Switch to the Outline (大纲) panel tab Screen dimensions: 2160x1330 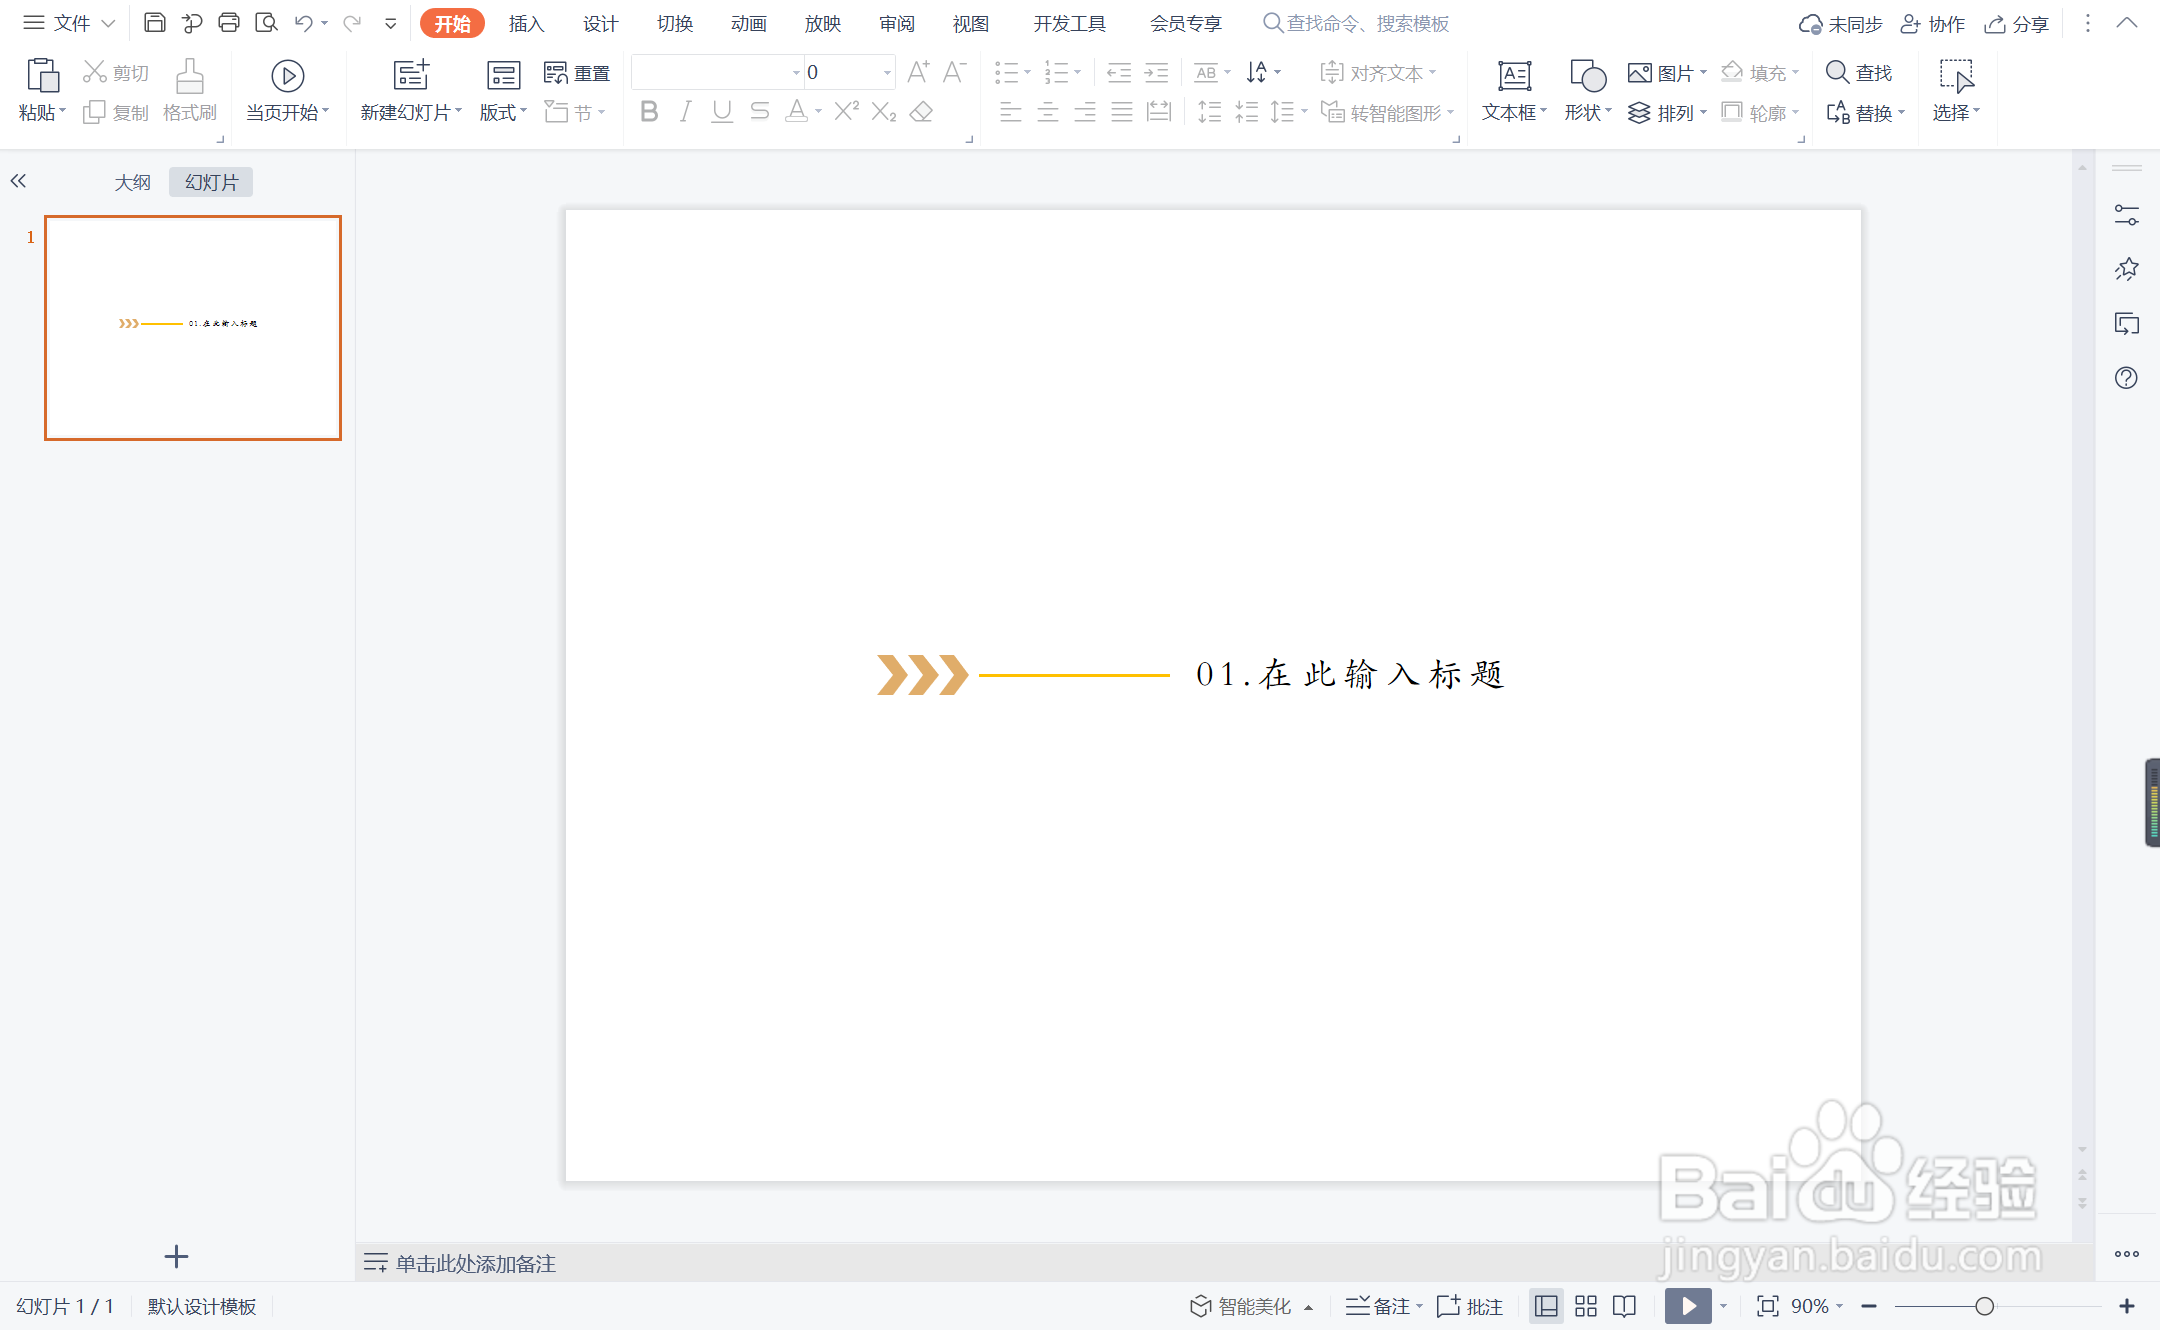pyautogui.click(x=132, y=182)
